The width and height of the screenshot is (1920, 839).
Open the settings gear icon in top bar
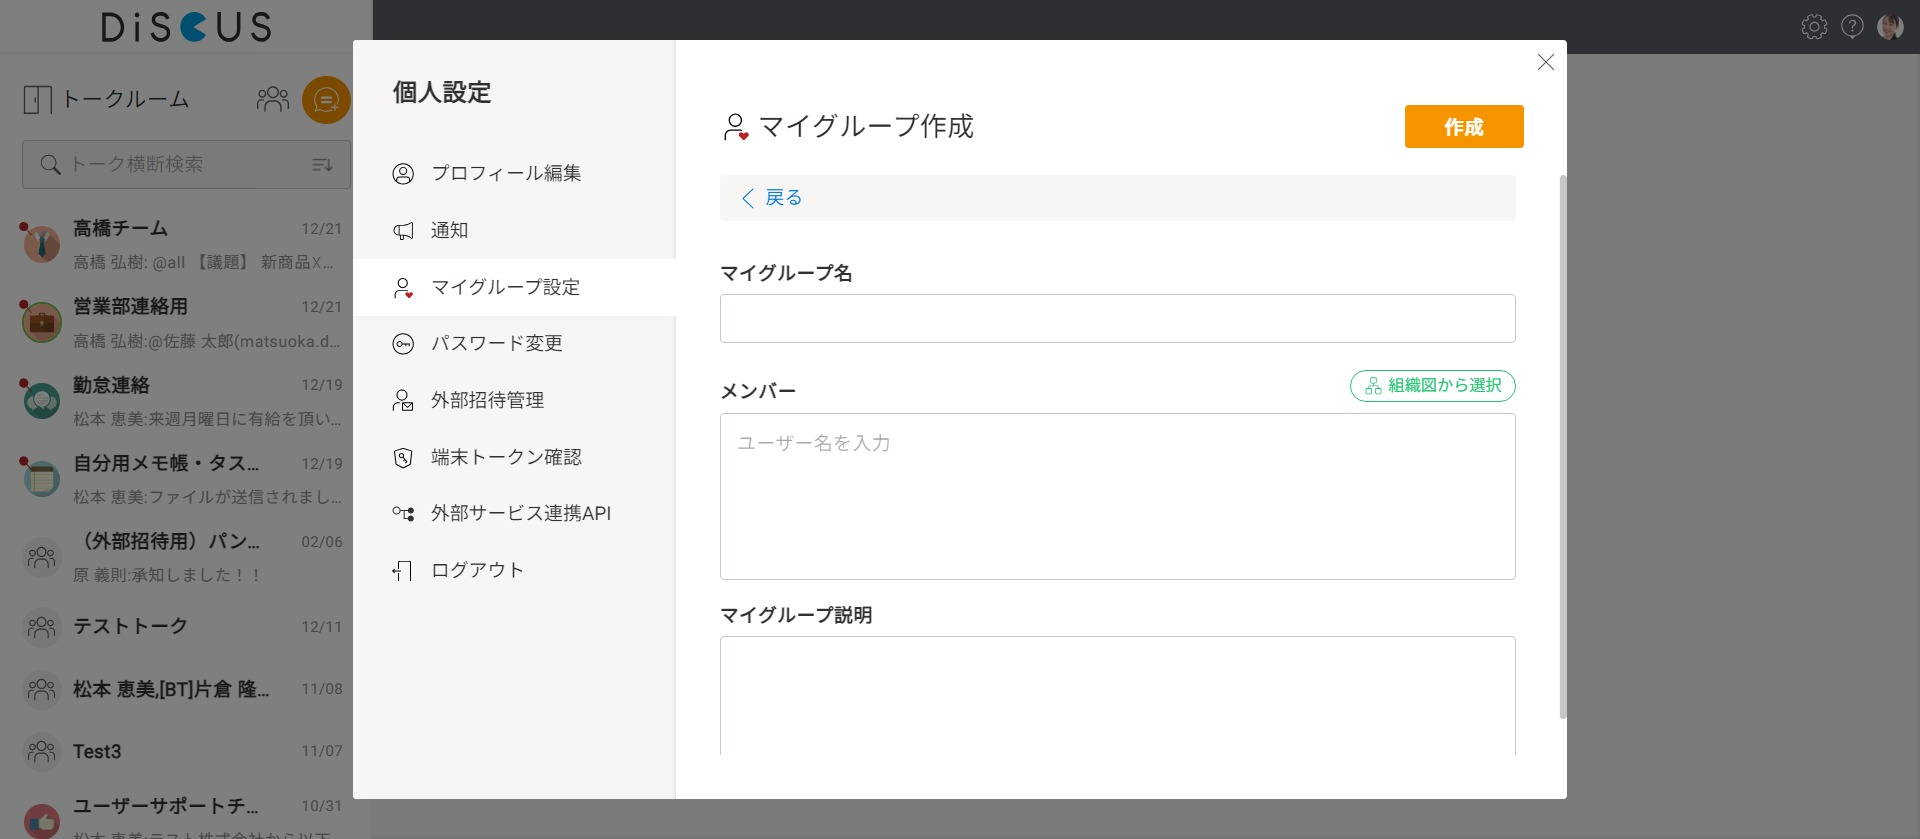point(1814,27)
